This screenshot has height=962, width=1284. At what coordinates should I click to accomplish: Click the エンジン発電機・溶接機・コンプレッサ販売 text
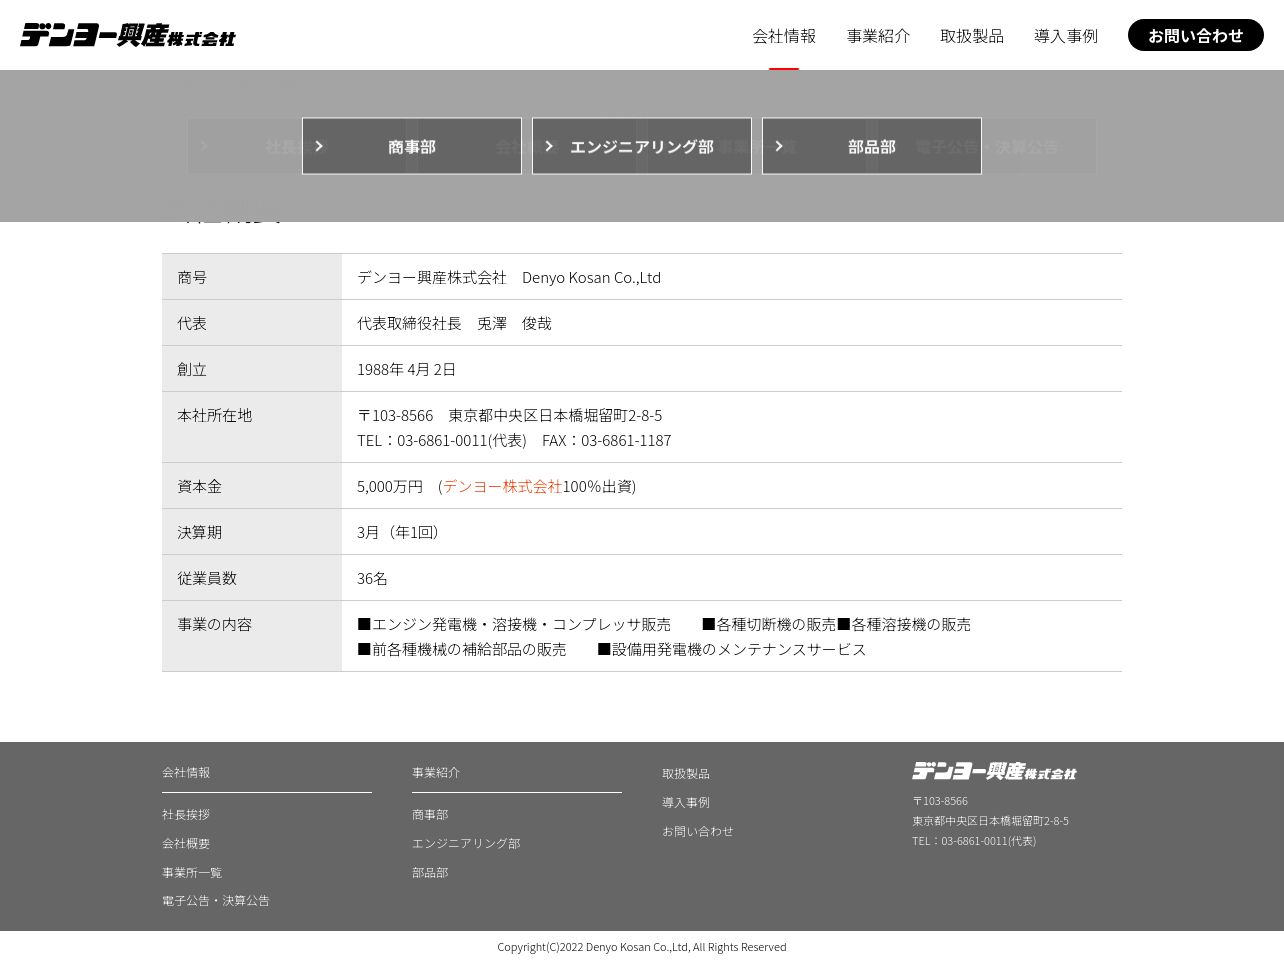pos(514,624)
